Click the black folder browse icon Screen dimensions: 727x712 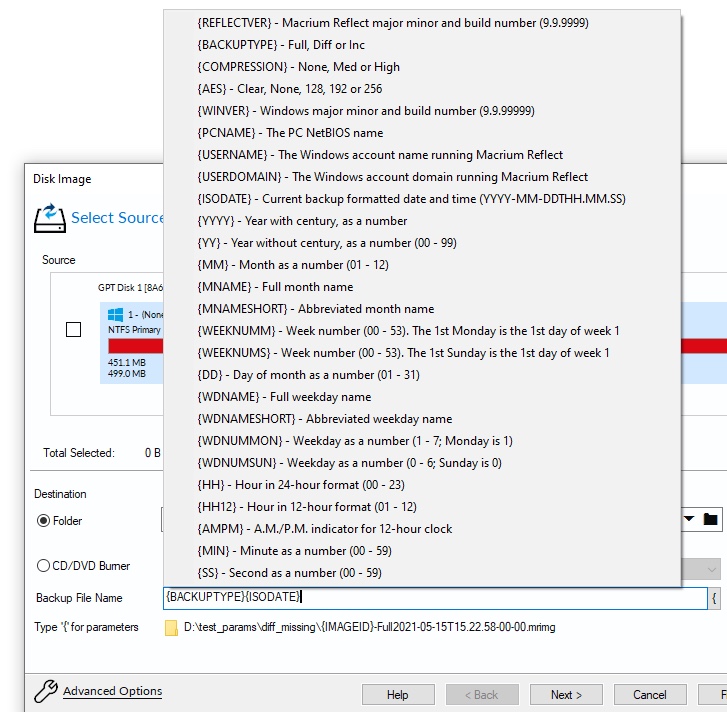pos(711,519)
